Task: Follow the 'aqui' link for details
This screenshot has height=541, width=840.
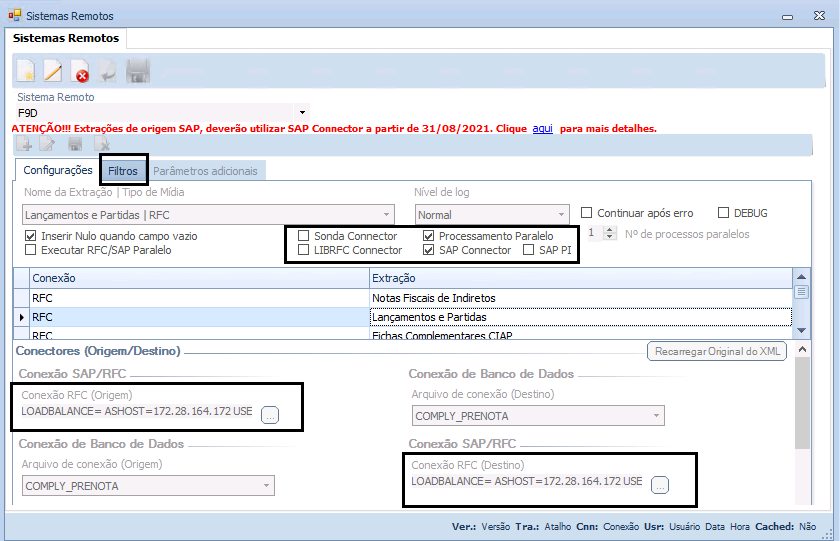Action: click(542, 129)
